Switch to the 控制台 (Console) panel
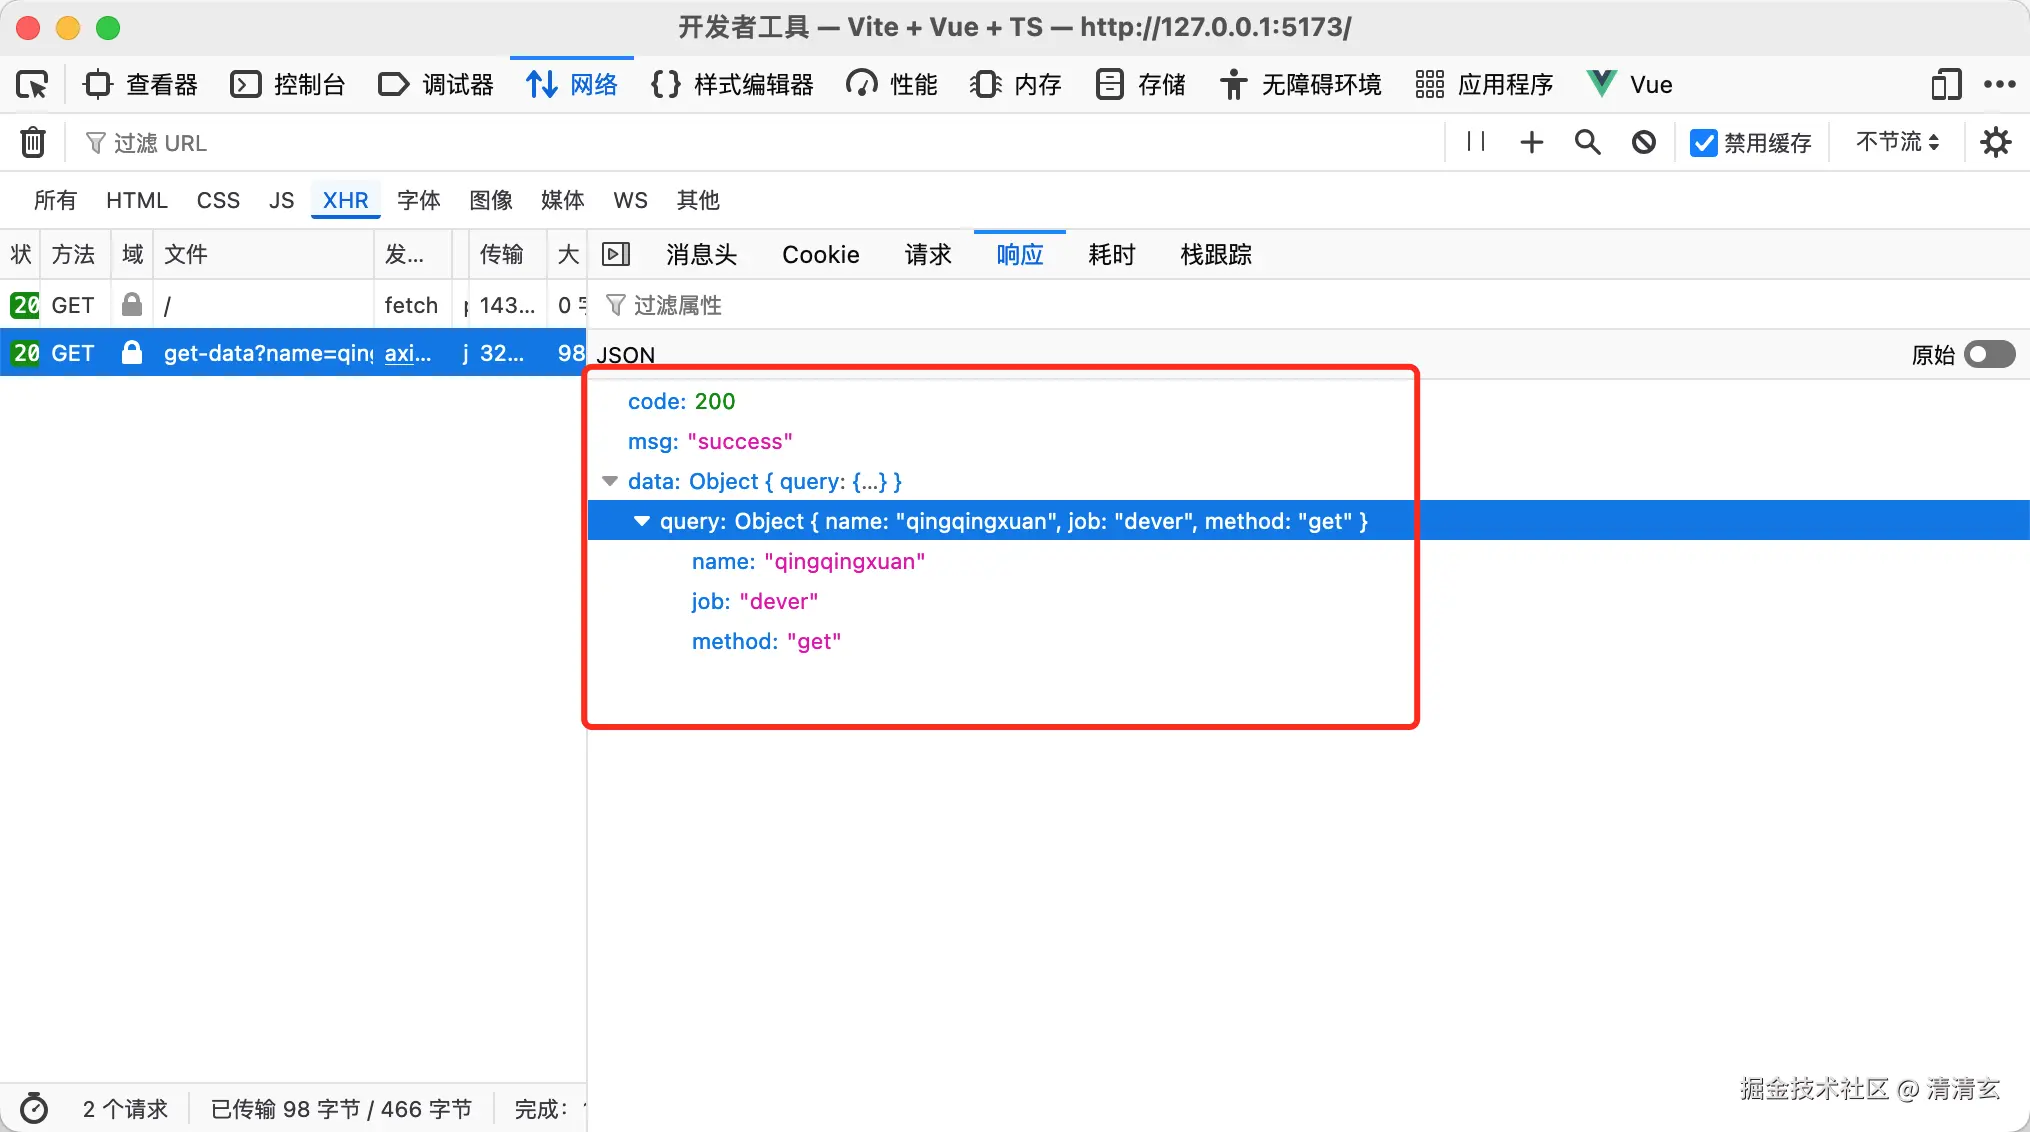This screenshot has height=1132, width=2030. pyautogui.click(x=288, y=84)
